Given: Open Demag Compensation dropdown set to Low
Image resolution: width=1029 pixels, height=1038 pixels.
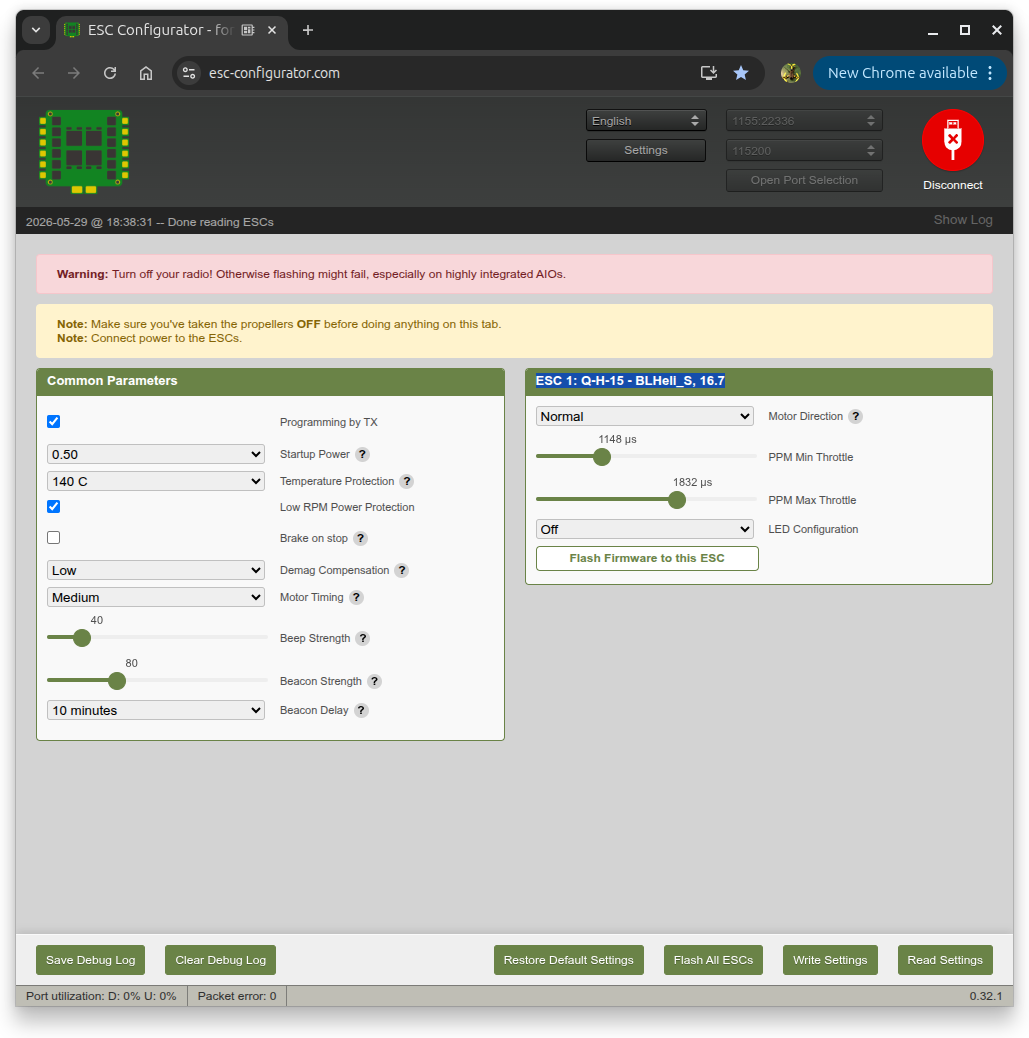Looking at the screenshot, I should pyautogui.click(x=156, y=571).
